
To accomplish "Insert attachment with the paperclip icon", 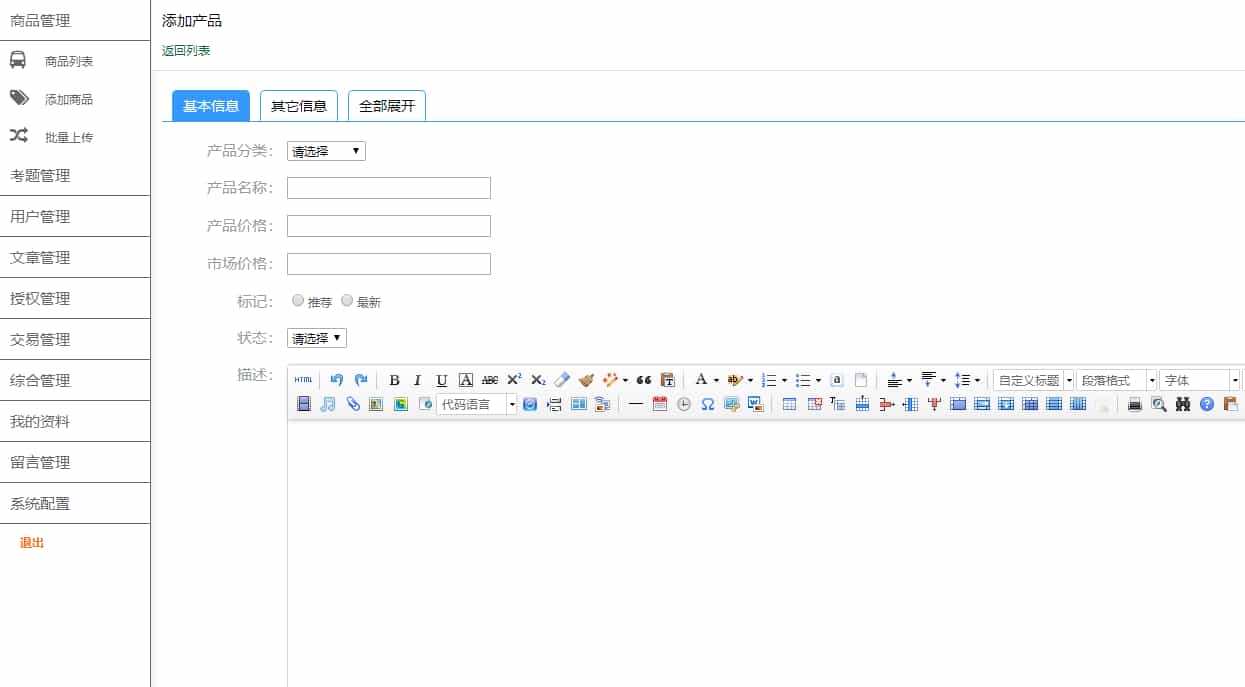I will [x=352, y=404].
